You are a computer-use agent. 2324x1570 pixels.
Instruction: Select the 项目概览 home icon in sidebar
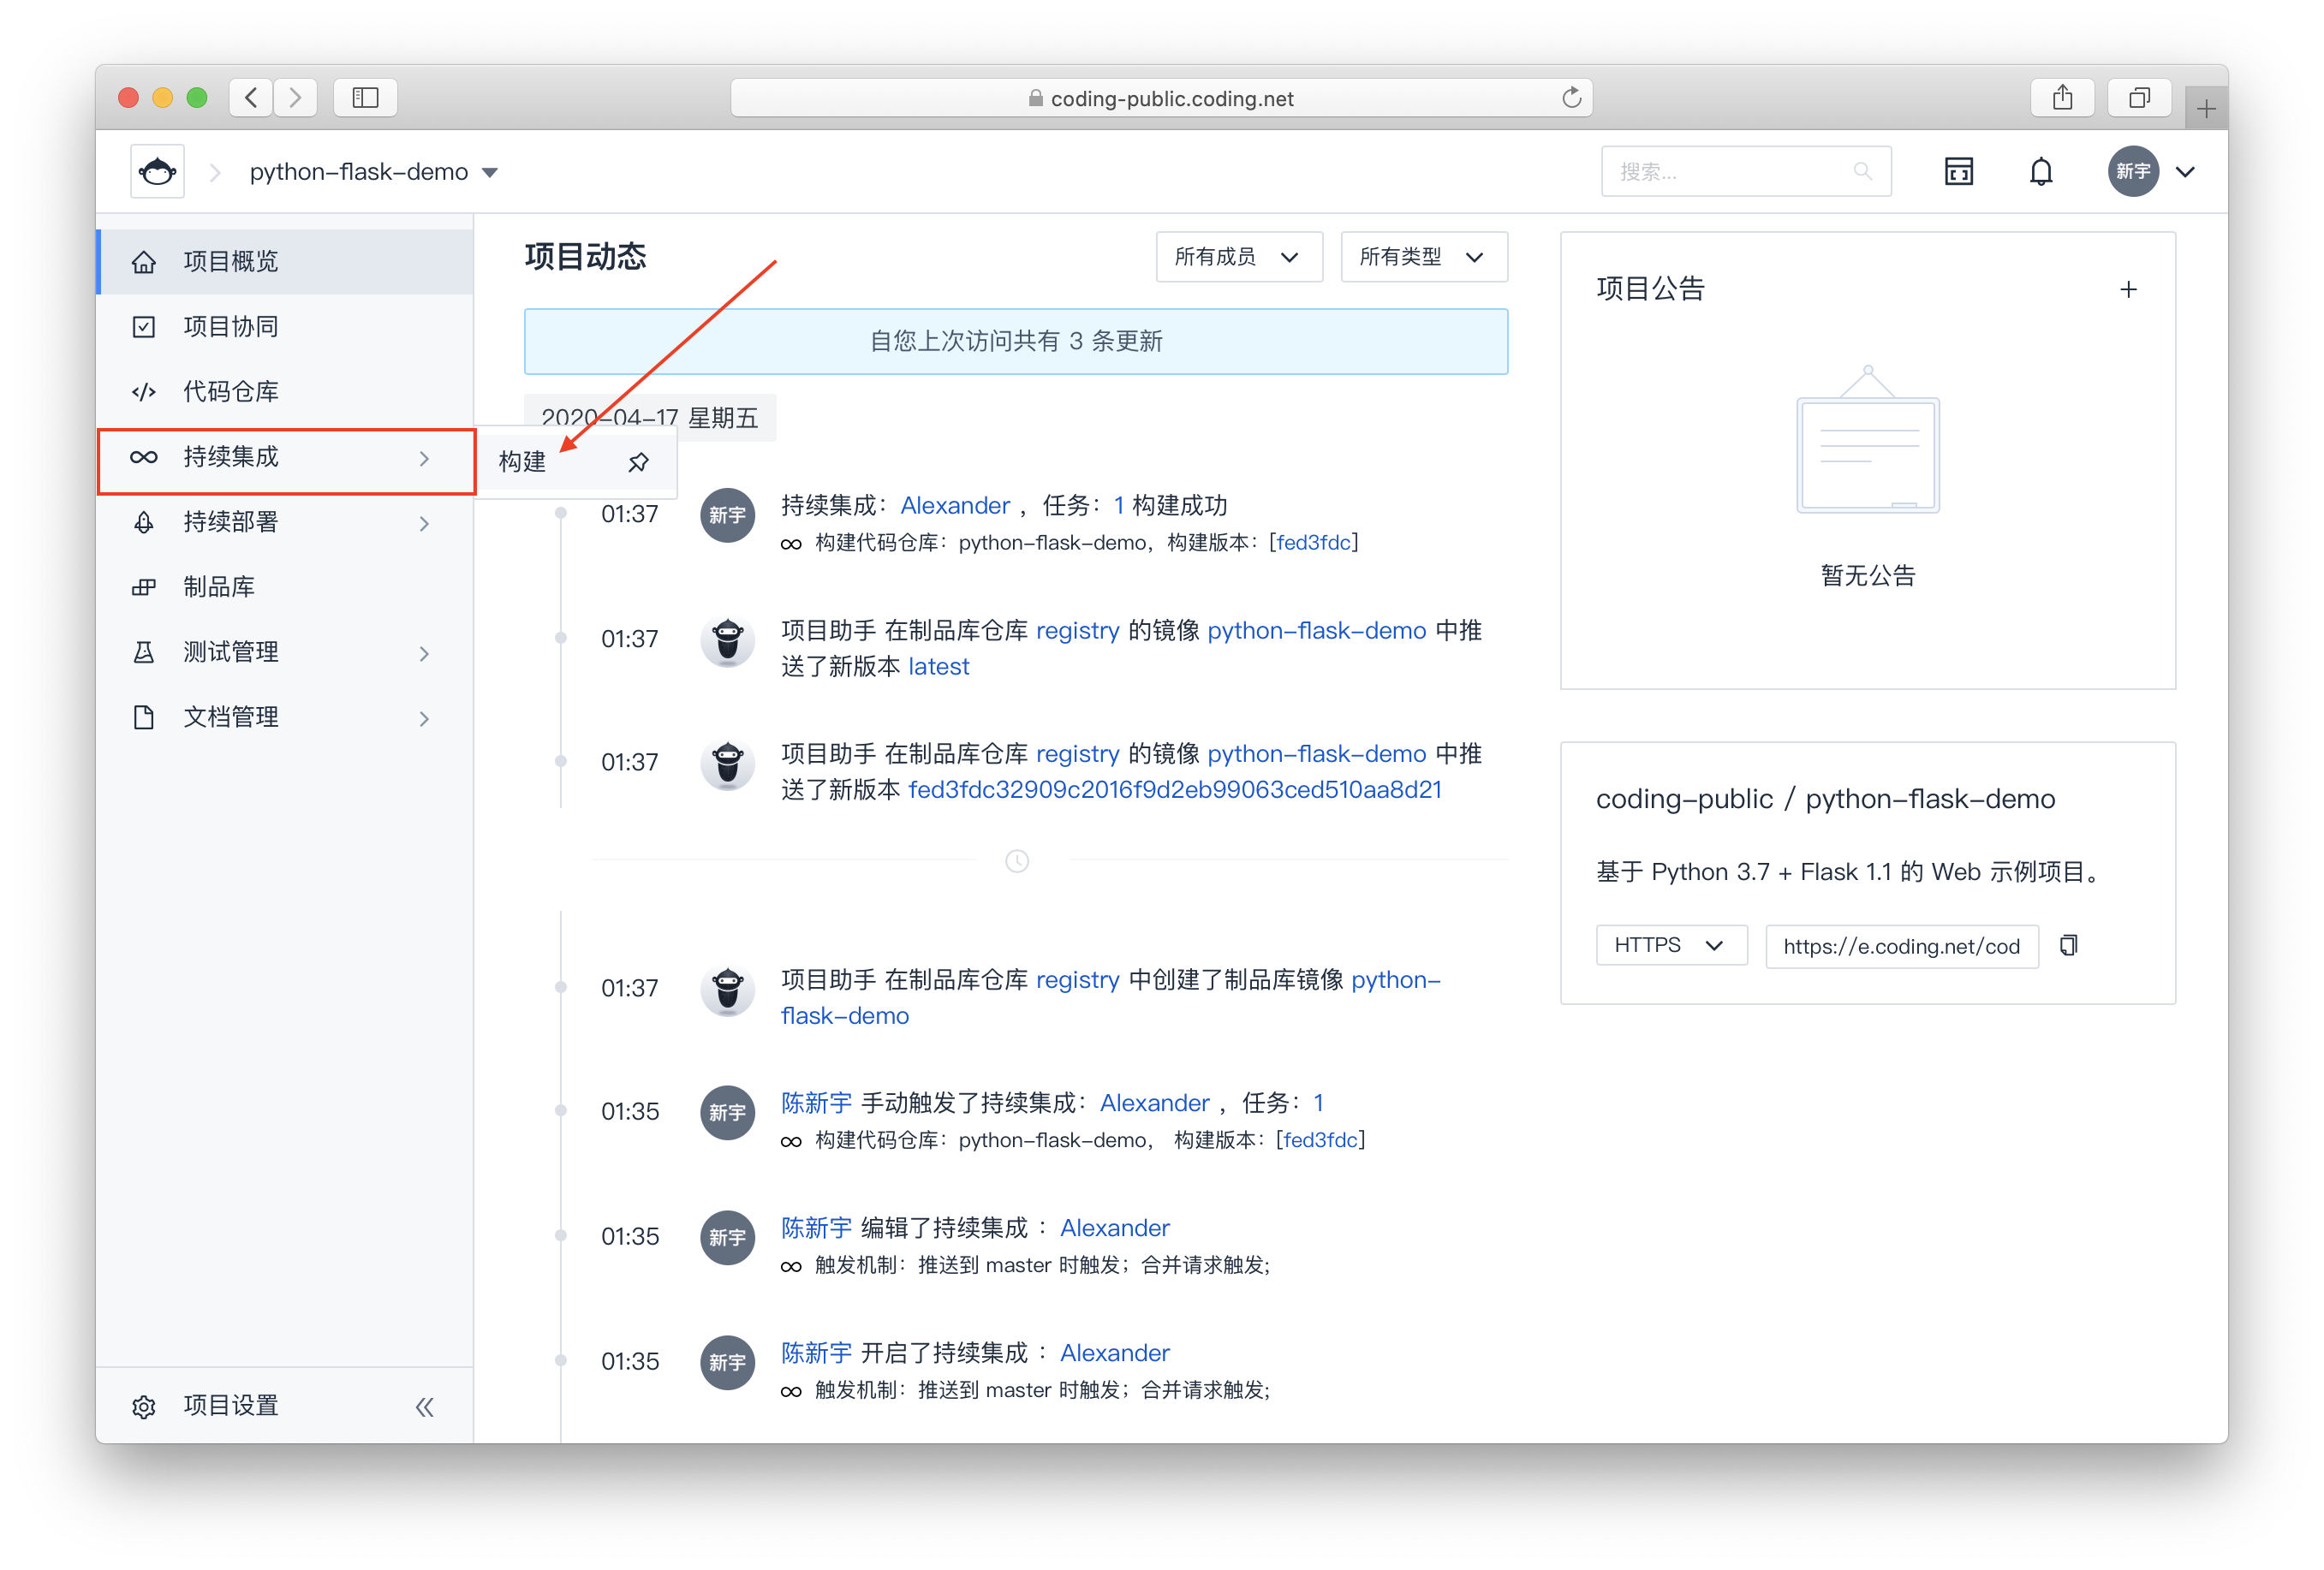coord(144,261)
